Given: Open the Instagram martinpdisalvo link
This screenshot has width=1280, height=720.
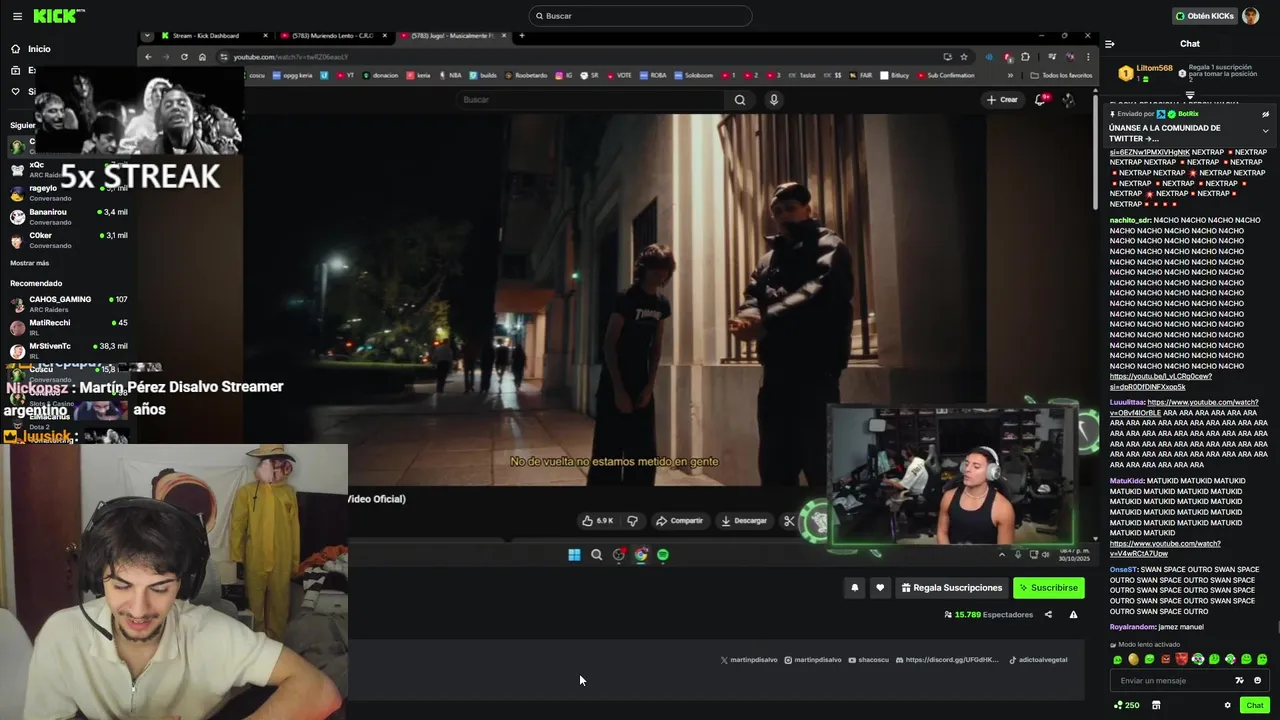Looking at the screenshot, I should click(813, 660).
